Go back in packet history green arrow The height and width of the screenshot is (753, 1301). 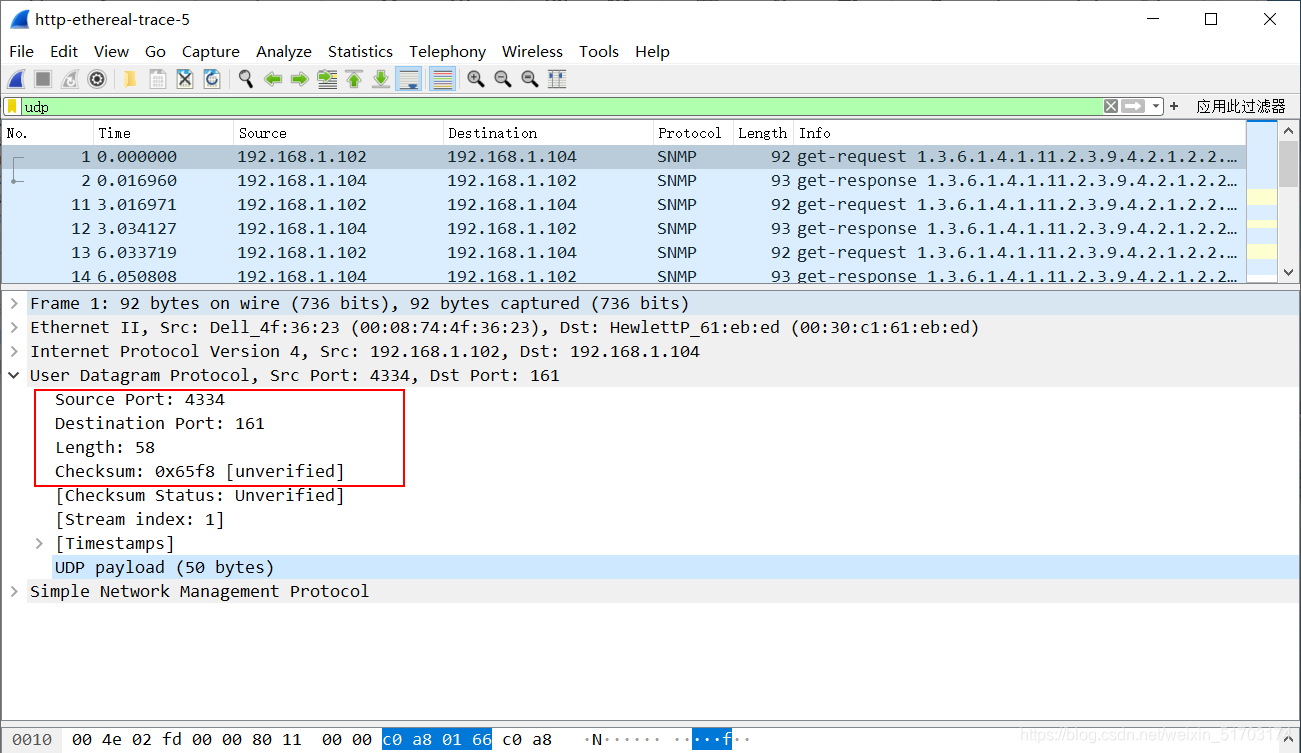(272, 79)
